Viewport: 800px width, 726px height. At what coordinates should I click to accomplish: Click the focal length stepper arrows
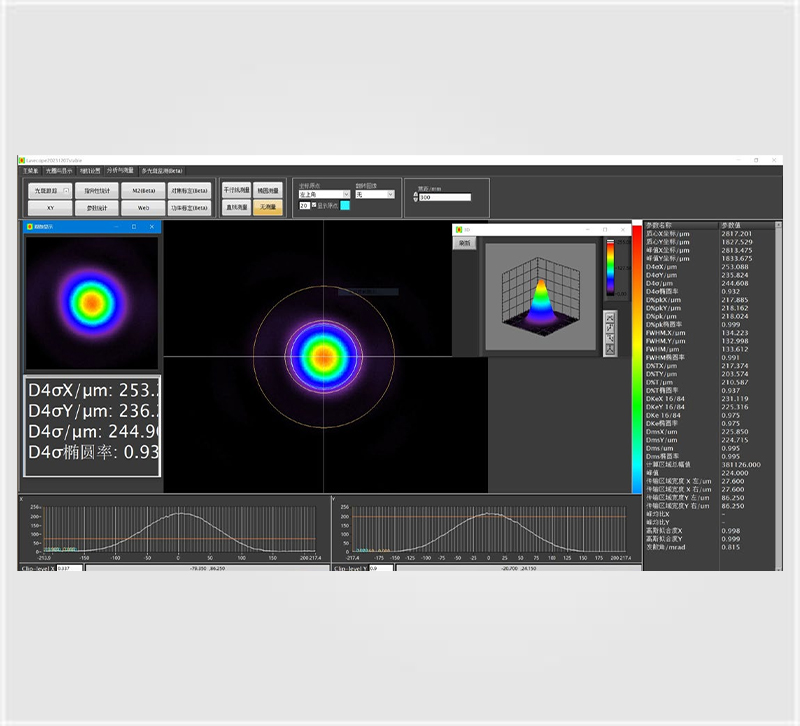point(415,197)
